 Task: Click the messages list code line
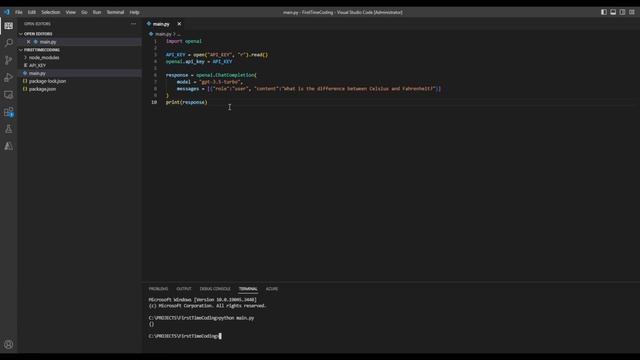click(x=309, y=89)
